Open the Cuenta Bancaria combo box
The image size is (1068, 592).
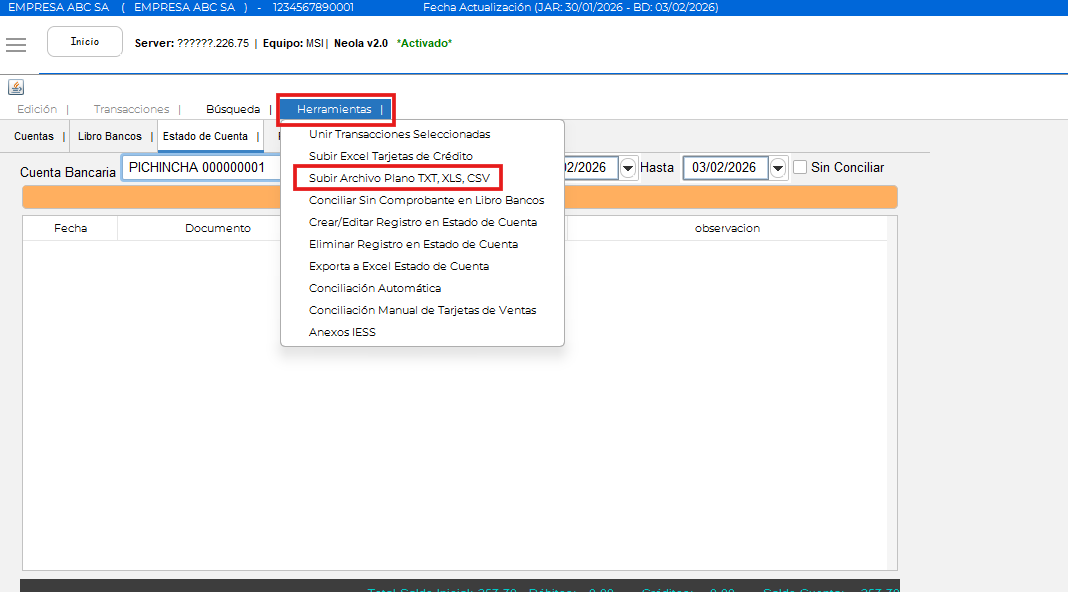pyautogui.click(x=200, y=168)
